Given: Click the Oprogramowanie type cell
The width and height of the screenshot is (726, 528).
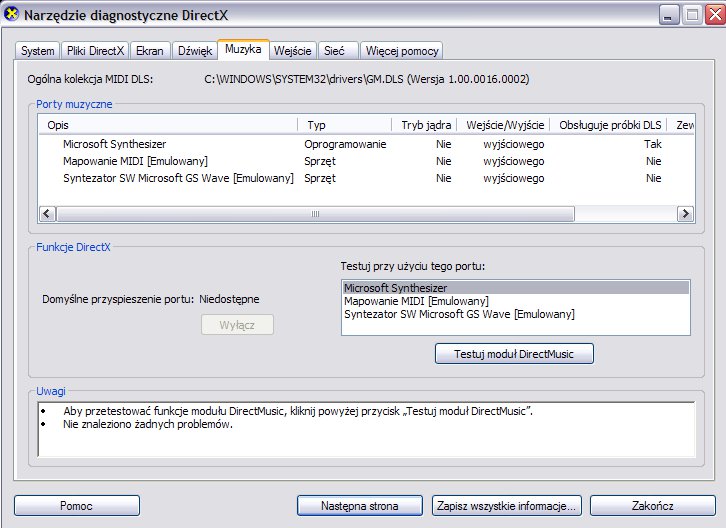Looking at the screenshot, I should pos(345,144).
